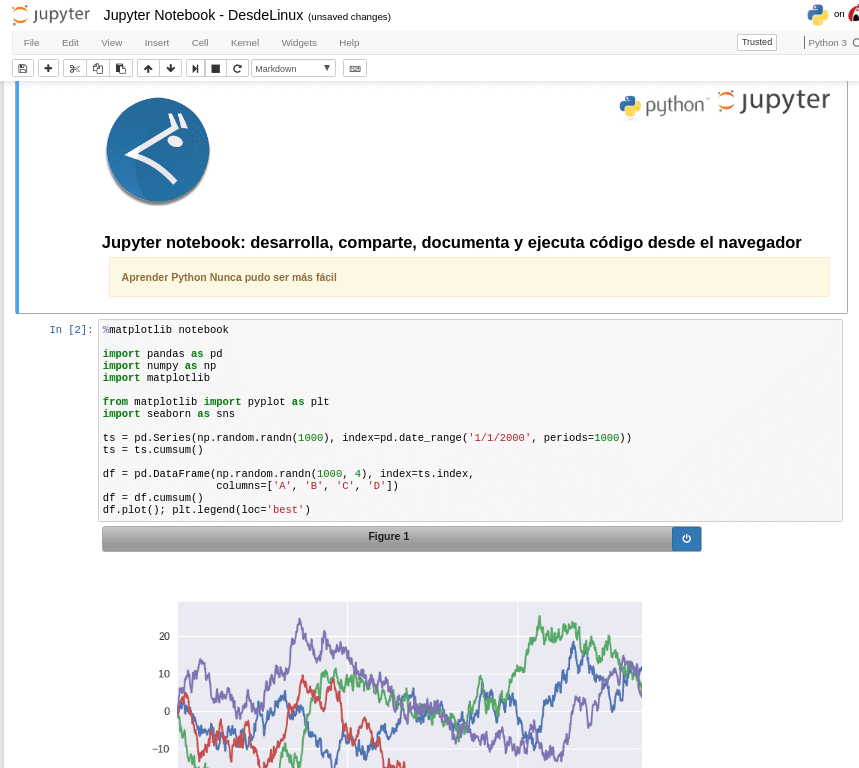
Task: Open the Widgets menu
Action: [x=298, y=42]
